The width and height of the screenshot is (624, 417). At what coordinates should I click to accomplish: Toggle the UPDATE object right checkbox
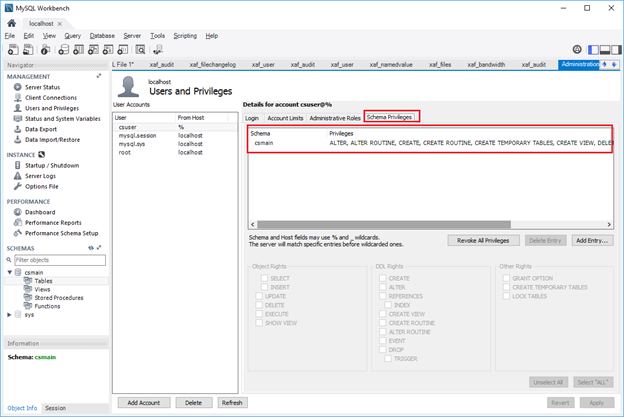(x=259, y=296)
